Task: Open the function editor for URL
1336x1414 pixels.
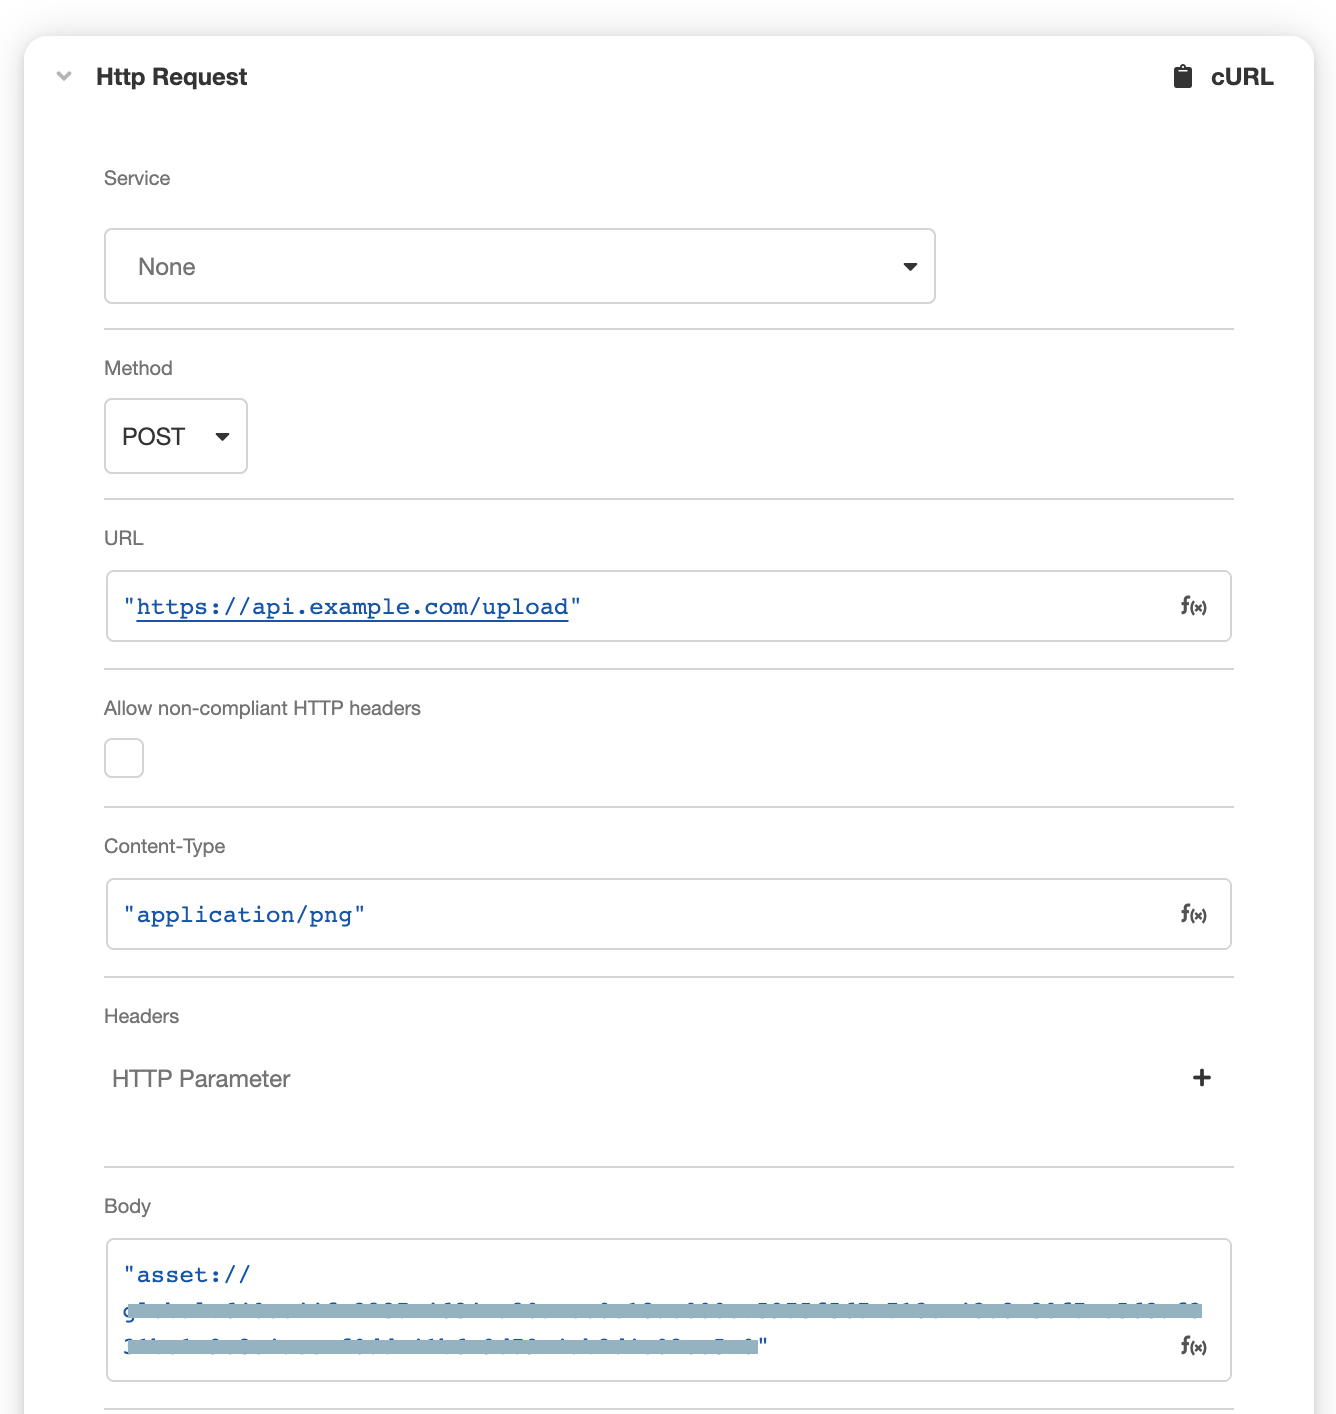Action: coord(1193,606)
